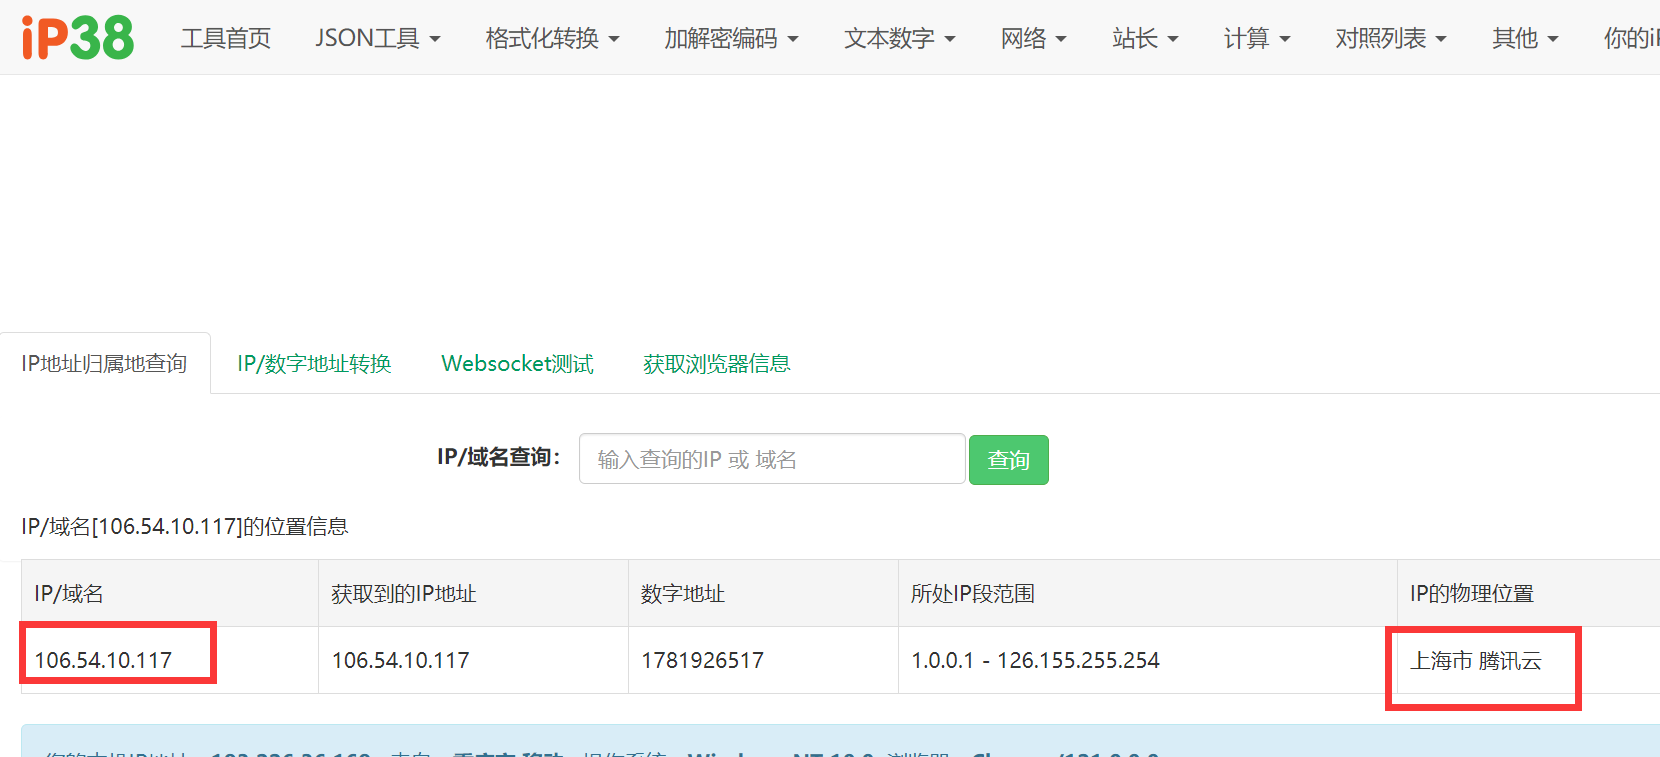This screenshot has width=1660, height=757.
Task: Open the 计算 dropdown menu
Action: point(1257,38)
